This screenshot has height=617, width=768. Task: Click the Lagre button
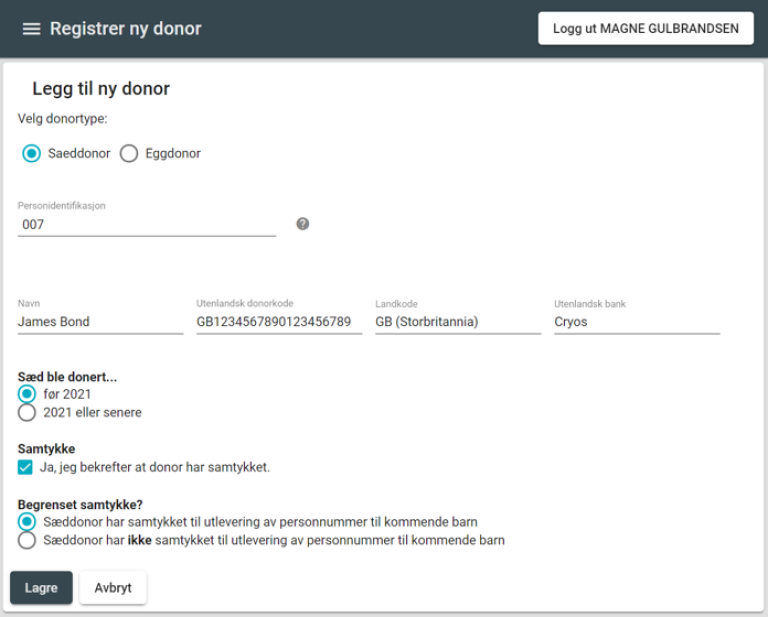(x=41, y=588)
